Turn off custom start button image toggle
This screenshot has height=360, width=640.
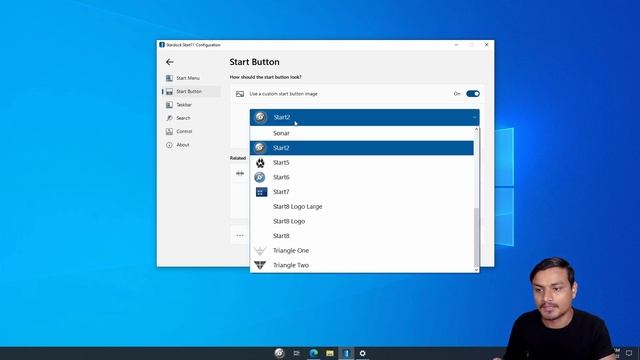pyautogui.click(x=473, y=94)
